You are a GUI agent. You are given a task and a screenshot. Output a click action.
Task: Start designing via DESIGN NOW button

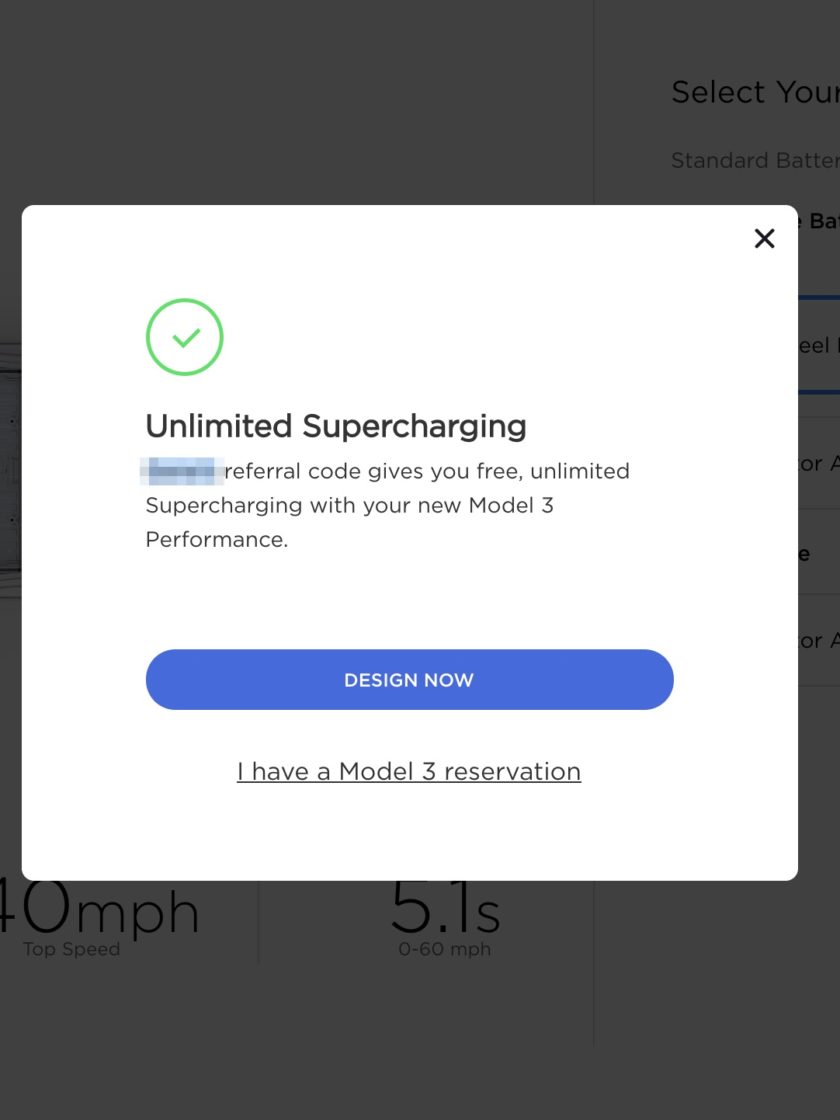(409, 679)
